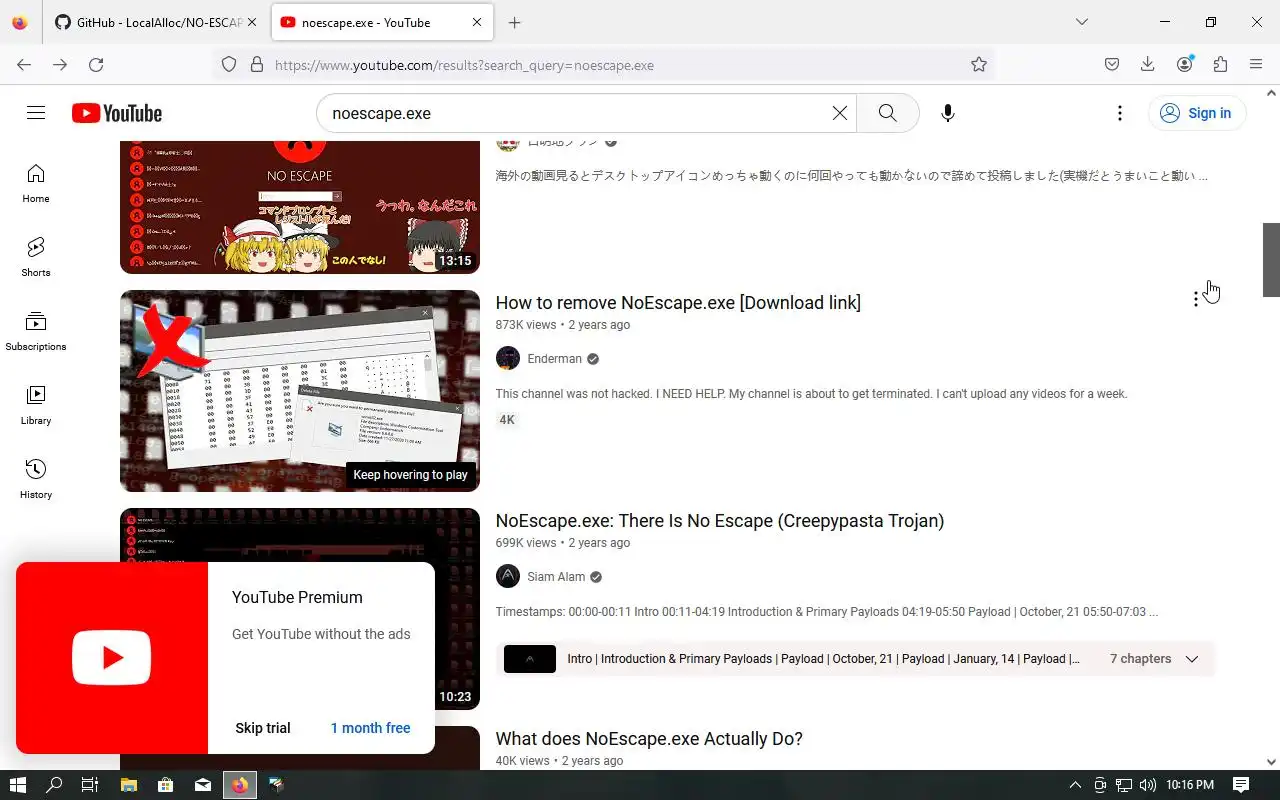Open the YouTube guide hamburger menu

36,113
